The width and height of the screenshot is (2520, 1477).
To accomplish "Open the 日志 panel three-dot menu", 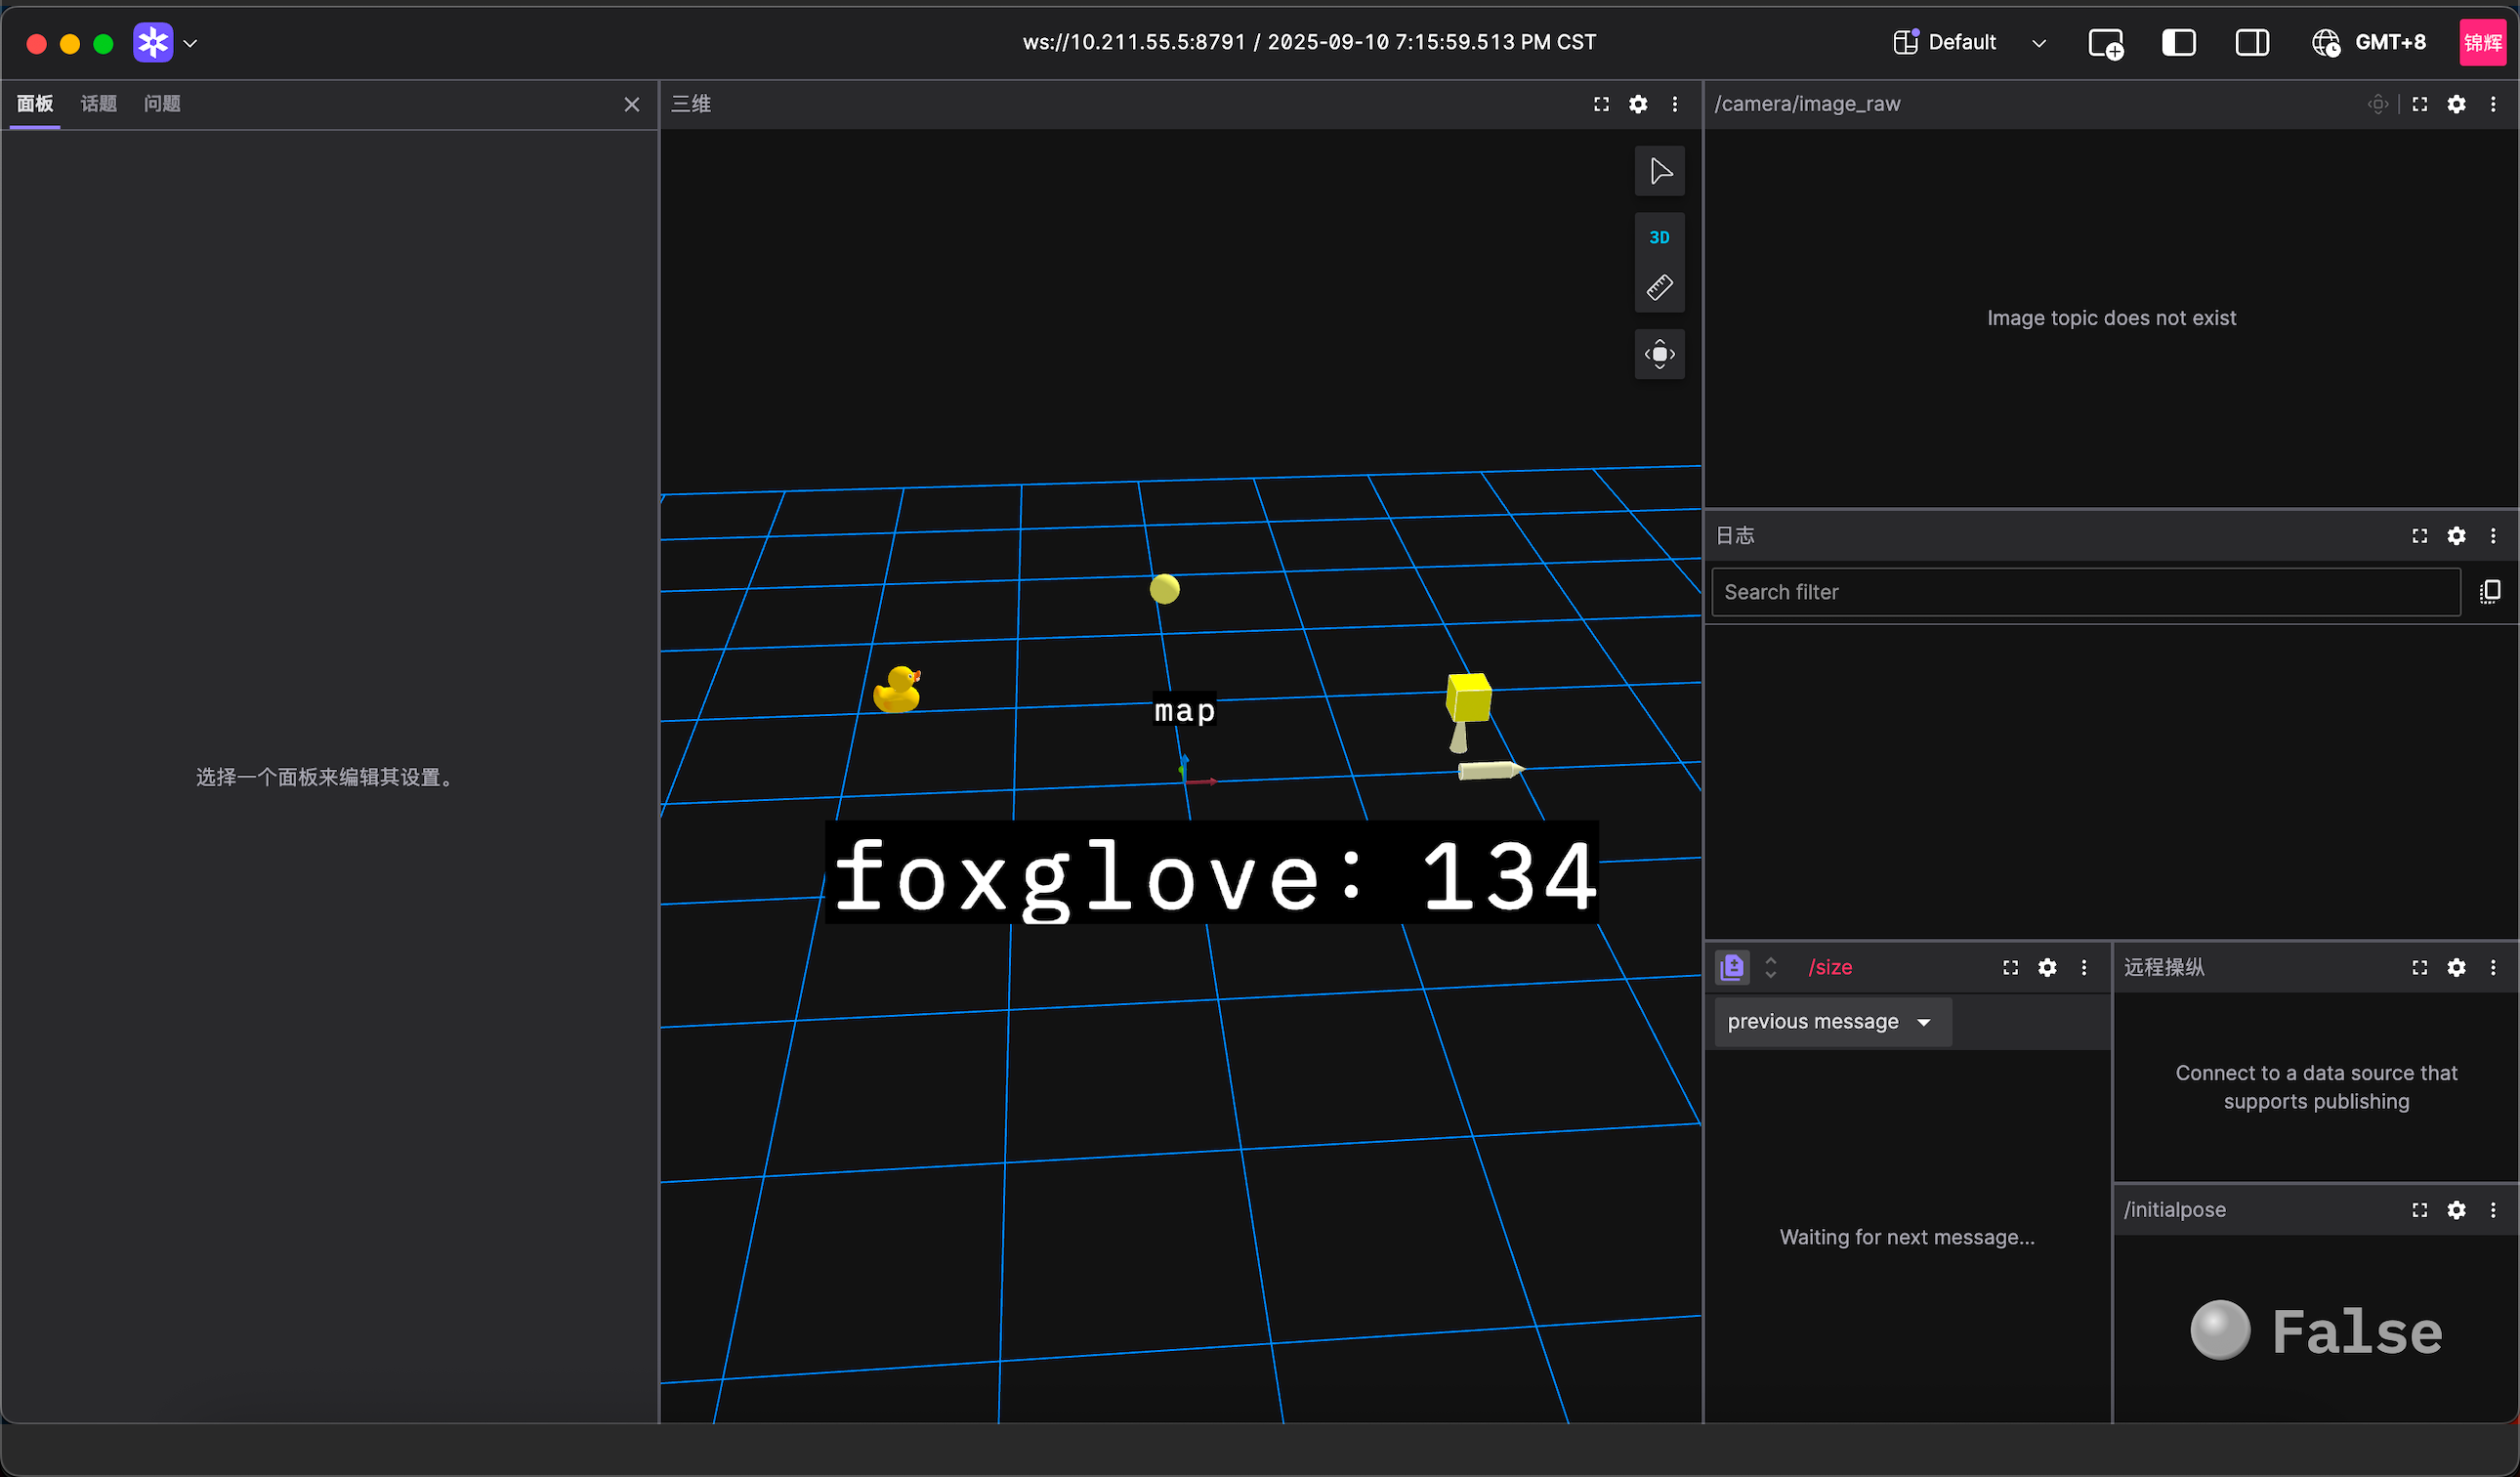I will (2493, 536).
